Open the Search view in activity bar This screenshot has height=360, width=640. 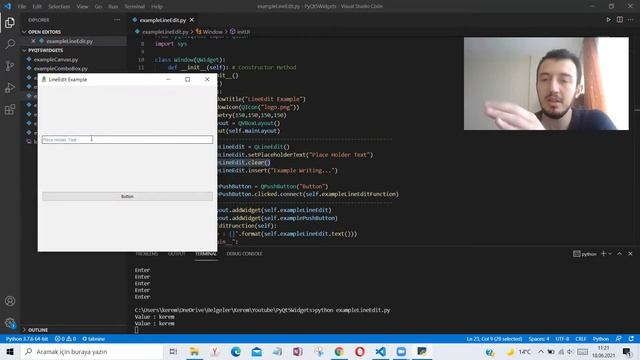click(10, 44)
